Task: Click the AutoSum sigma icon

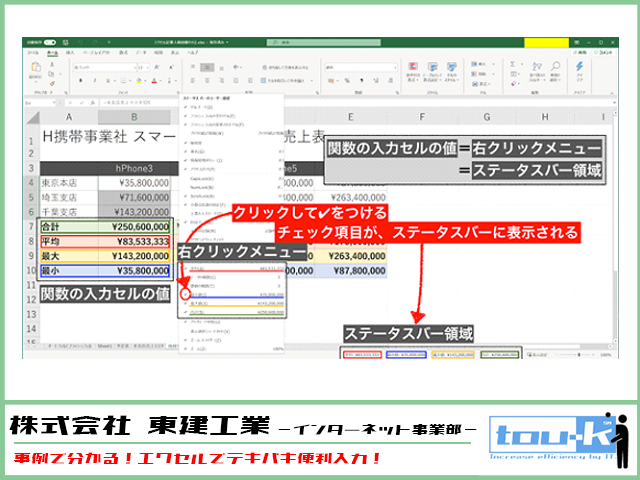Action: click(x=513, y=64)
